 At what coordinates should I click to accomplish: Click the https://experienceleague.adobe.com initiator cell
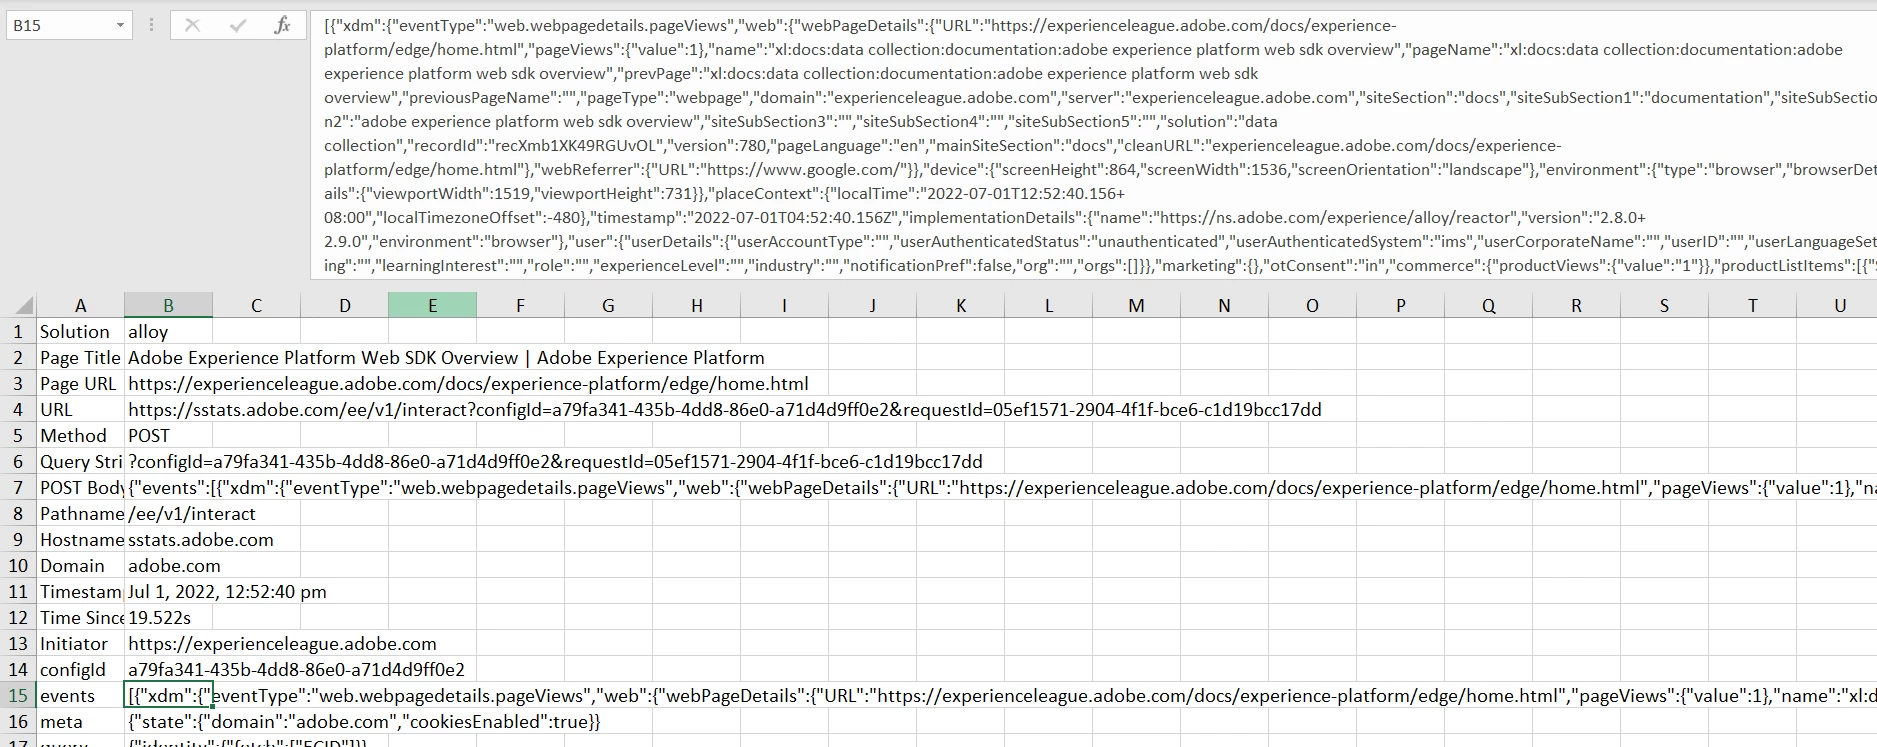click(x=282, y=643)
